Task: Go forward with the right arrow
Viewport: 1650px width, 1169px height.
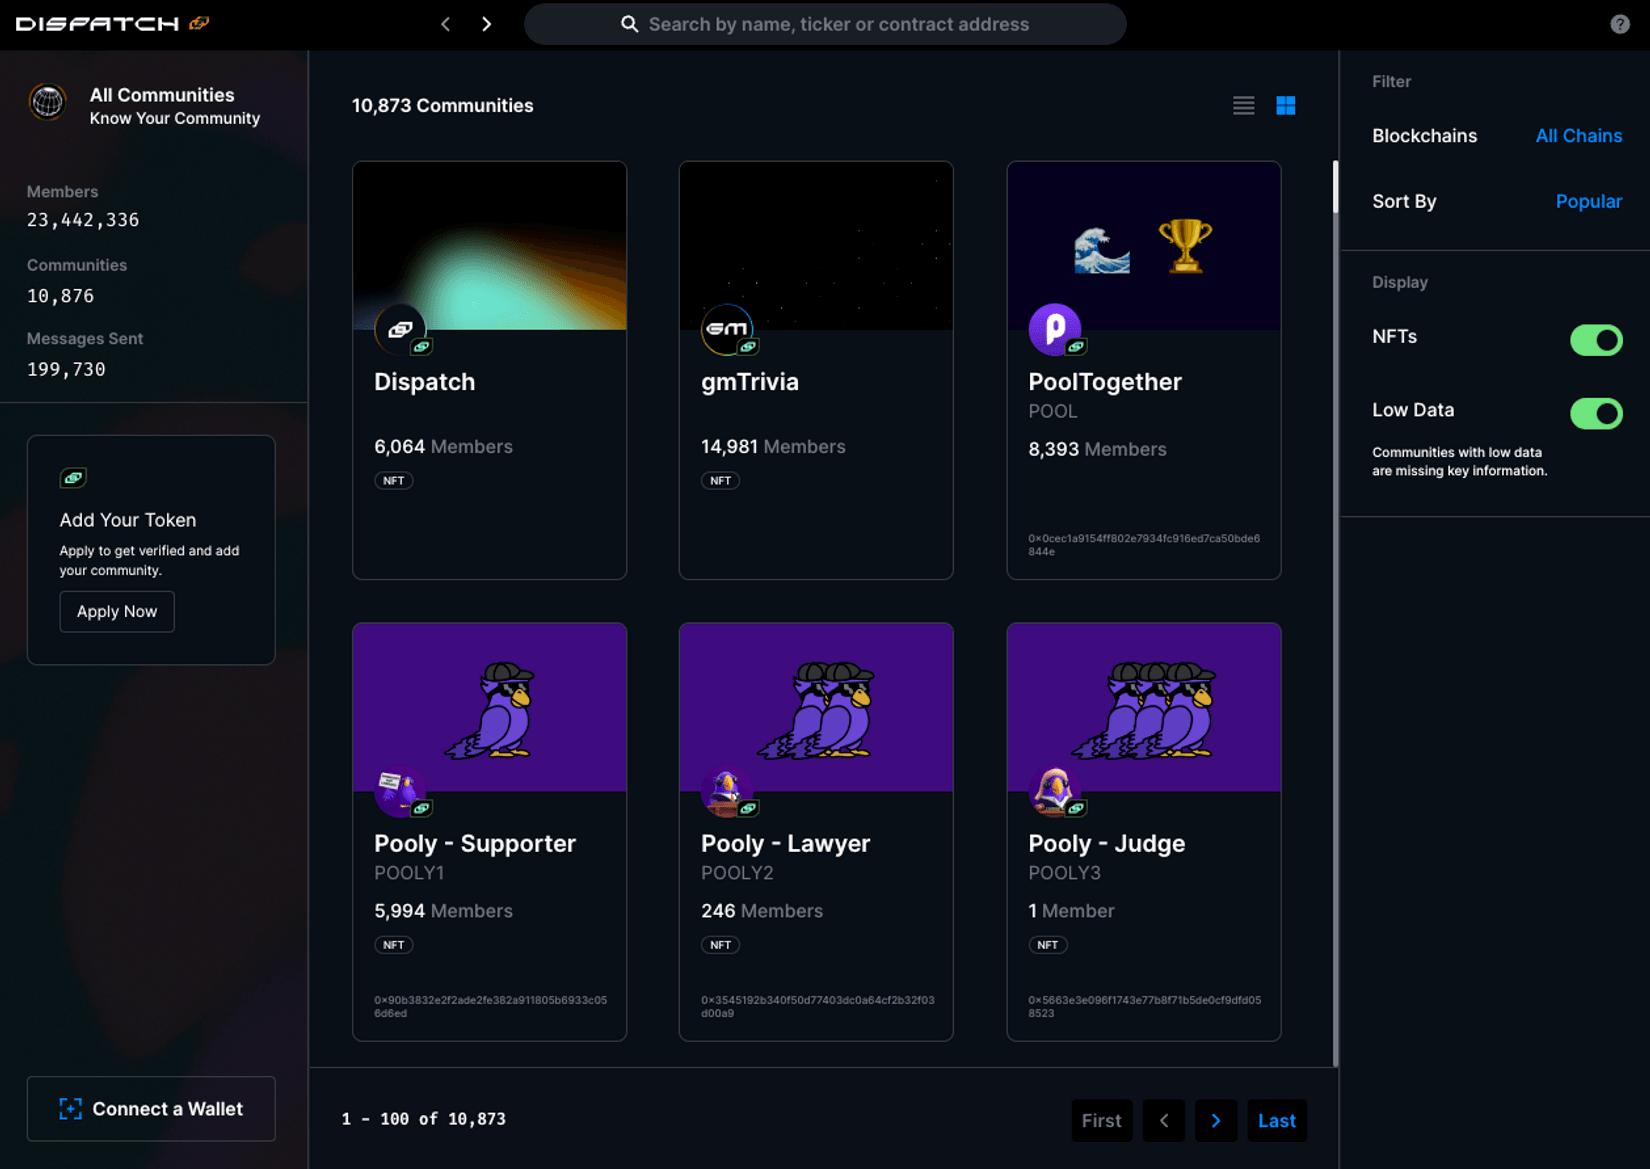Action: tap(487, 24)
